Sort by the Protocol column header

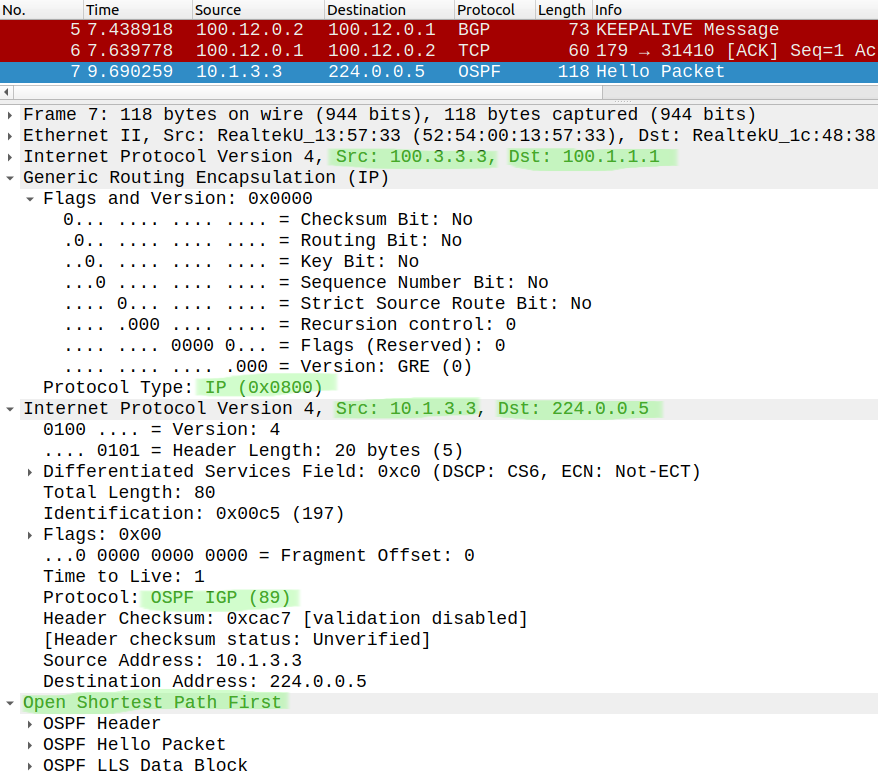pyautogui.click(x=494, y=10)
